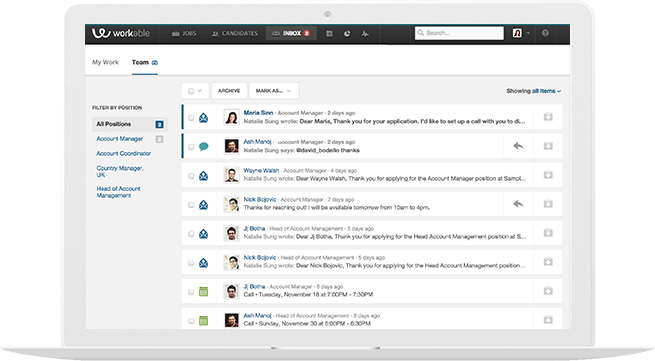Open the select-all checkbox dropdown
Screen dimensions: 655x361
(195, 91)
